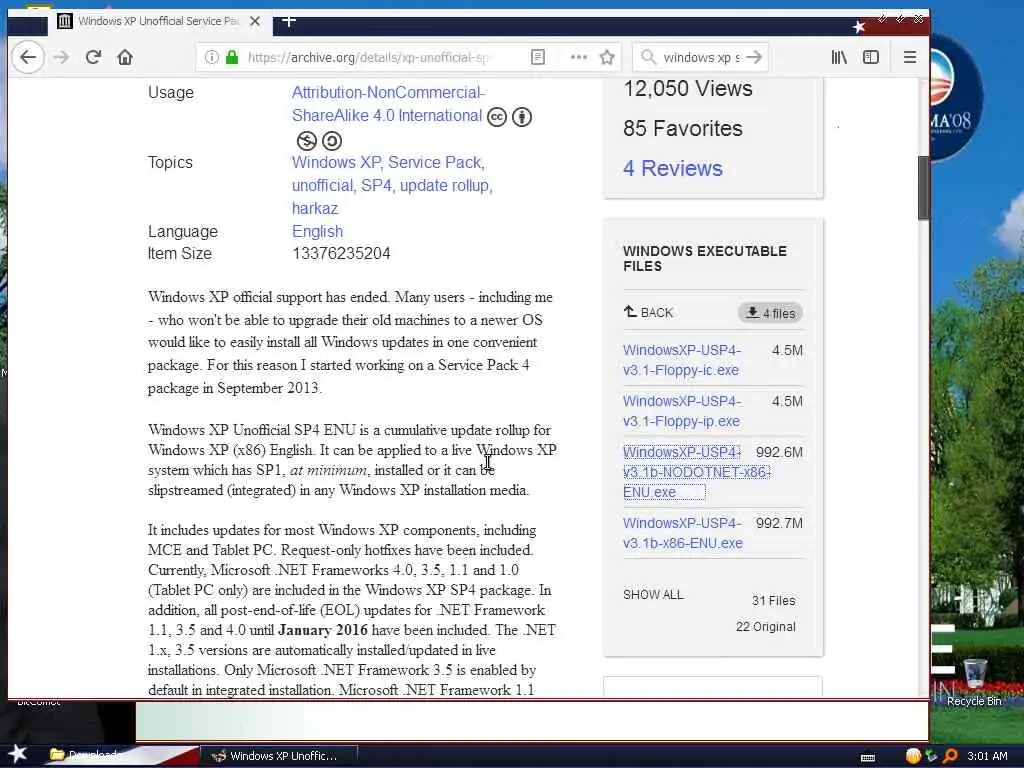The height and width of the screenshot is (768, 1024).
Task: Download all with the 4 files button
Action: point(771,313)
